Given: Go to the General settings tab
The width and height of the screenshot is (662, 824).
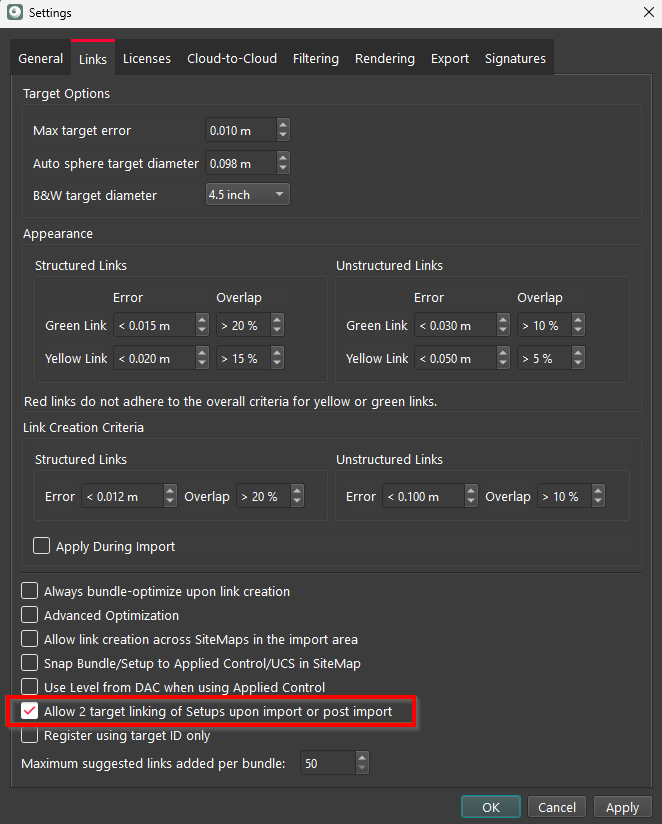Looking at the screenshot, I should click(41, 59).
